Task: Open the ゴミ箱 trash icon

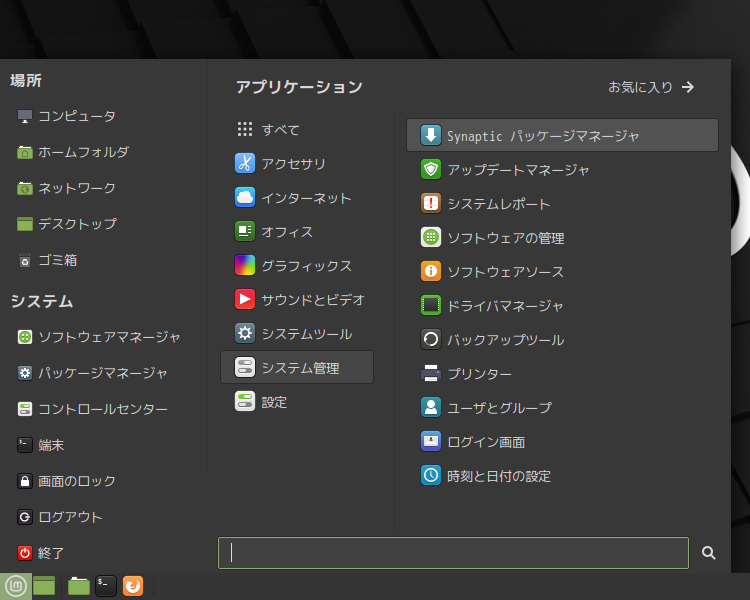Action: pyautogui.click(x=25, y=260)
